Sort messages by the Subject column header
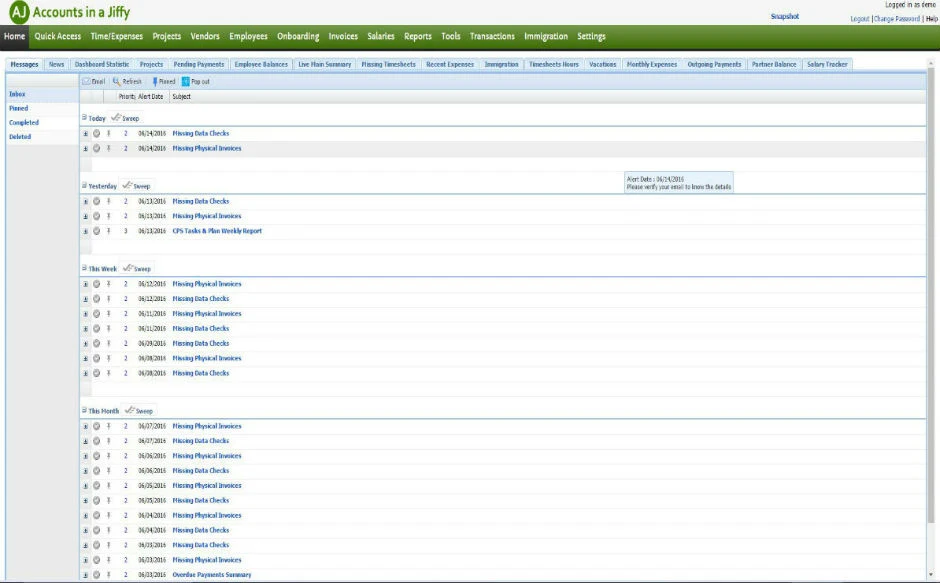The width and height of the screenshot is (940, 583). click(182, 97)
